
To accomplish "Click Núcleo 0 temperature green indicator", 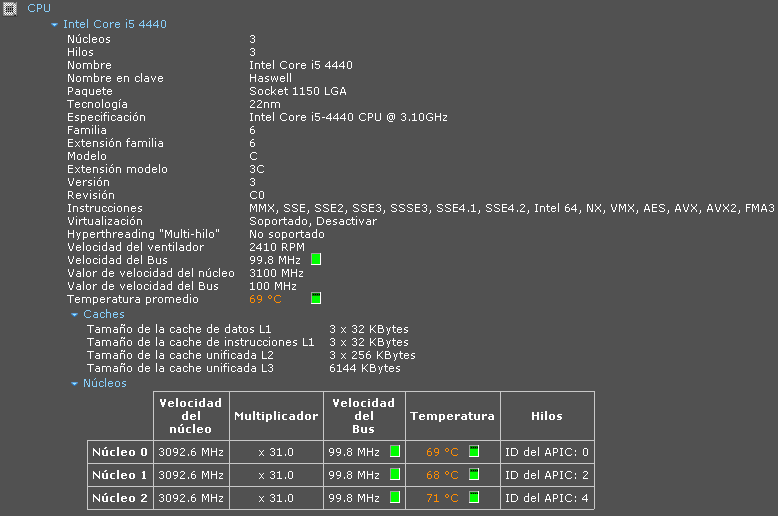I will pyautogui.click(x=474, y=451).
